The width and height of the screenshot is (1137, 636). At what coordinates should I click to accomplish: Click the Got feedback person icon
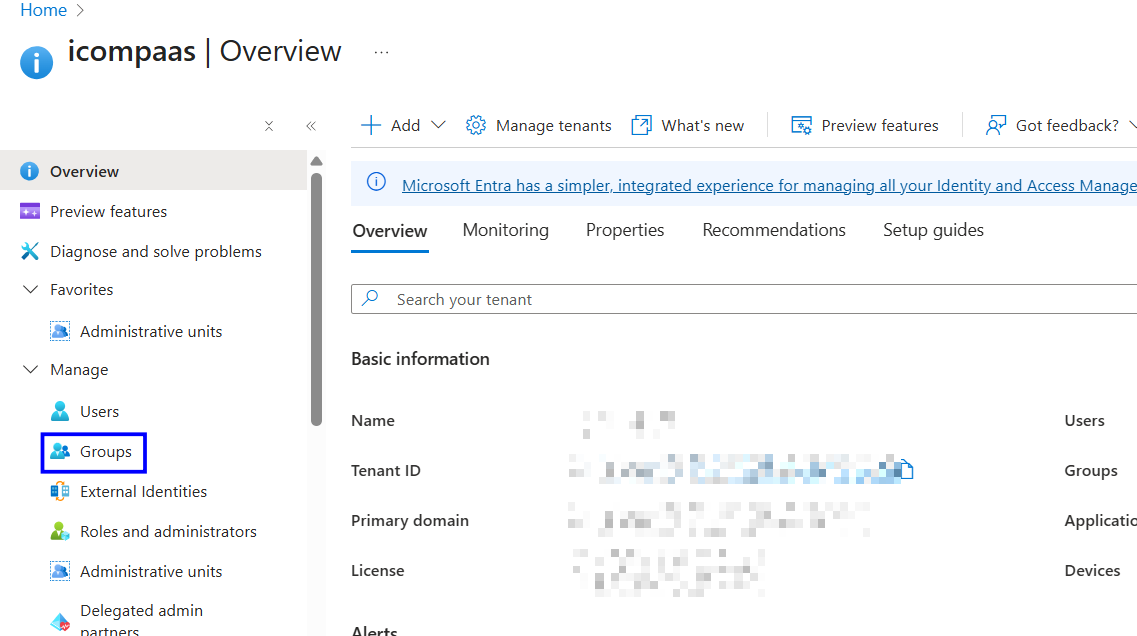point(996,125)
